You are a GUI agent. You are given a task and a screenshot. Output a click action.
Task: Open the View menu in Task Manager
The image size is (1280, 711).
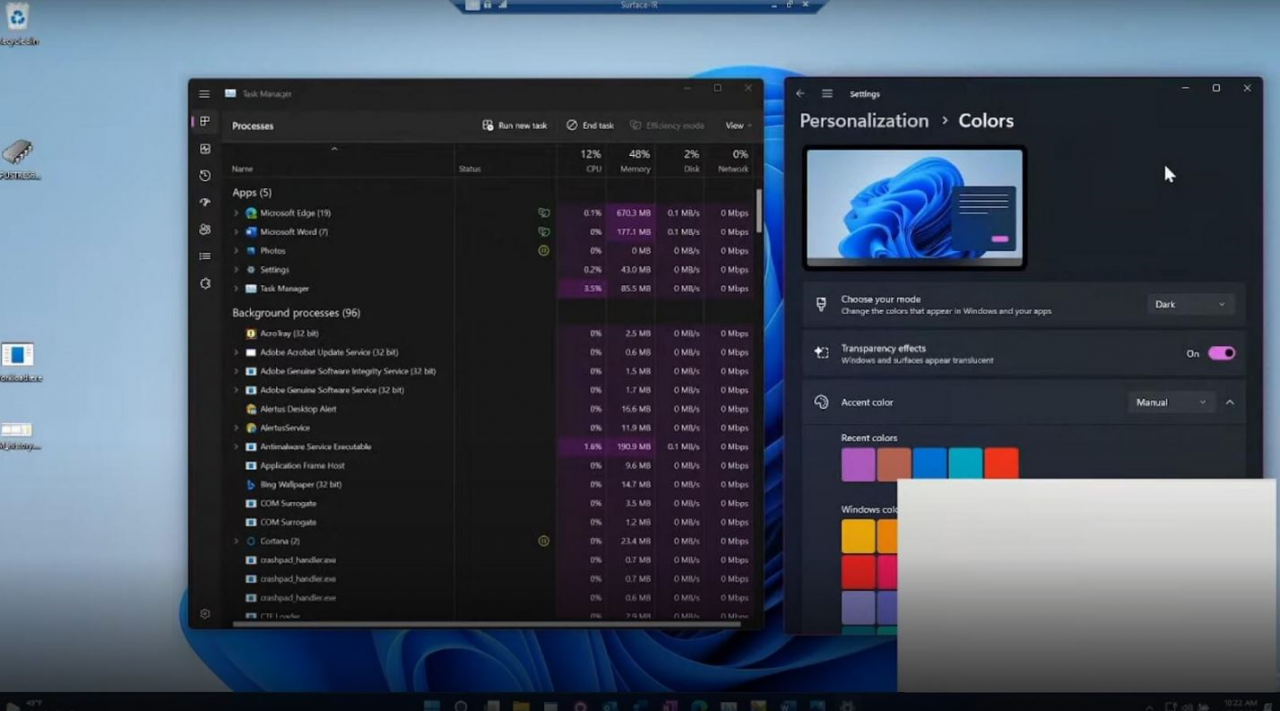click(737, 126)
